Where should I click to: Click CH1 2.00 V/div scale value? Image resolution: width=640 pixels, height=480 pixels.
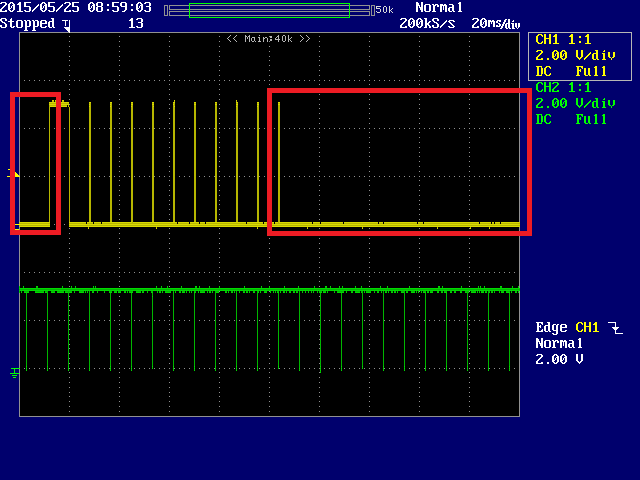pyautogui.click(x=575, y=55)
